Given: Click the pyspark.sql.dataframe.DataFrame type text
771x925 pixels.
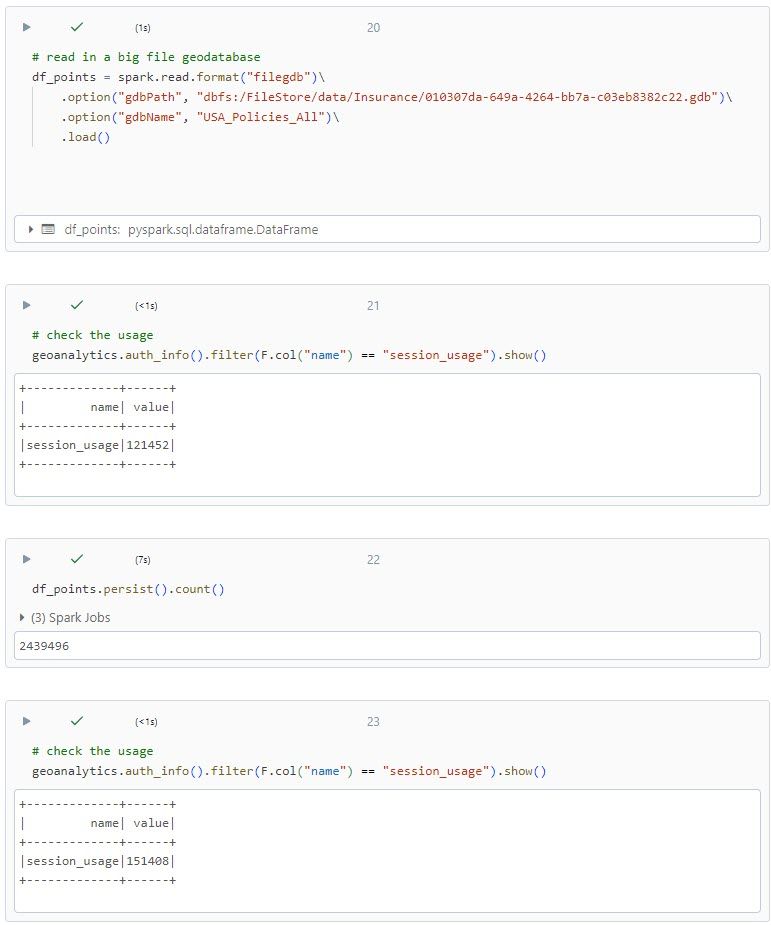Looking at the screenshot, I should tap(223, 229).
